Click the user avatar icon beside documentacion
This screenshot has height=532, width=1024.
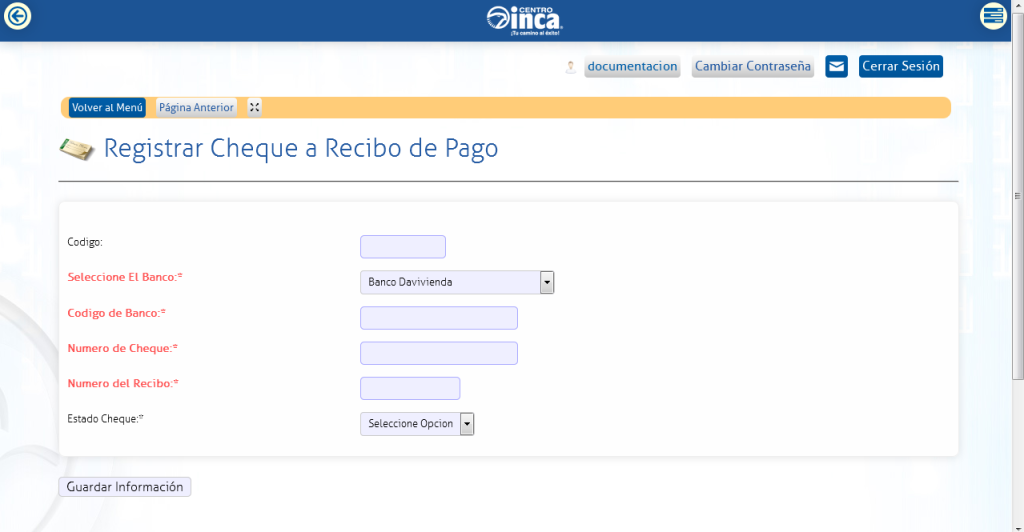tap(570, 67)
